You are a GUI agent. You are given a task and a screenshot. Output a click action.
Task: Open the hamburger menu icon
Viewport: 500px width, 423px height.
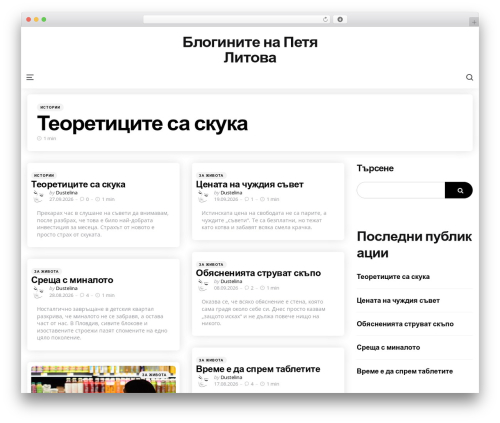click(30, 77)
